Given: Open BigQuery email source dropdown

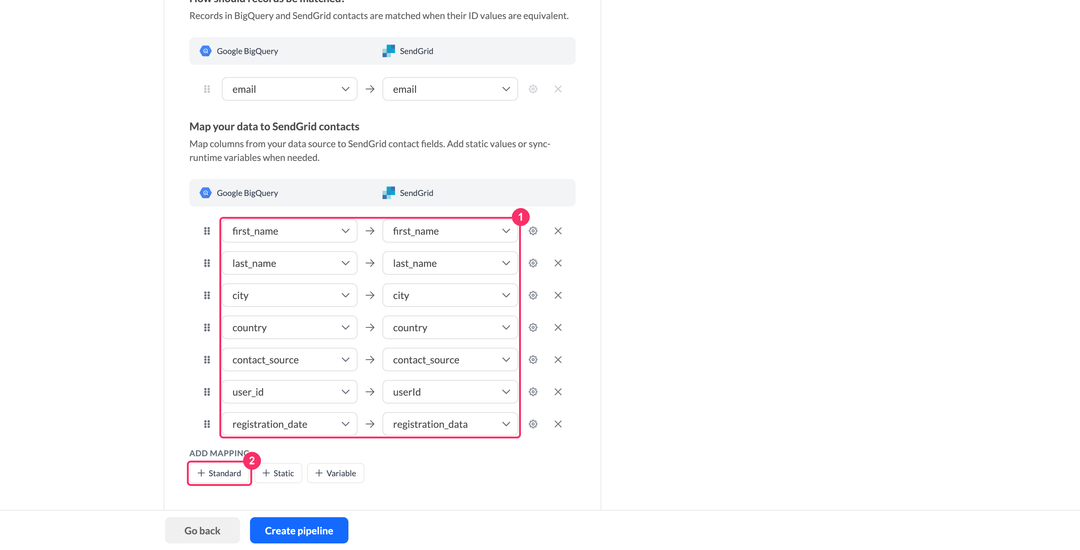Looking at the screenshot, I should click(289, 89).
